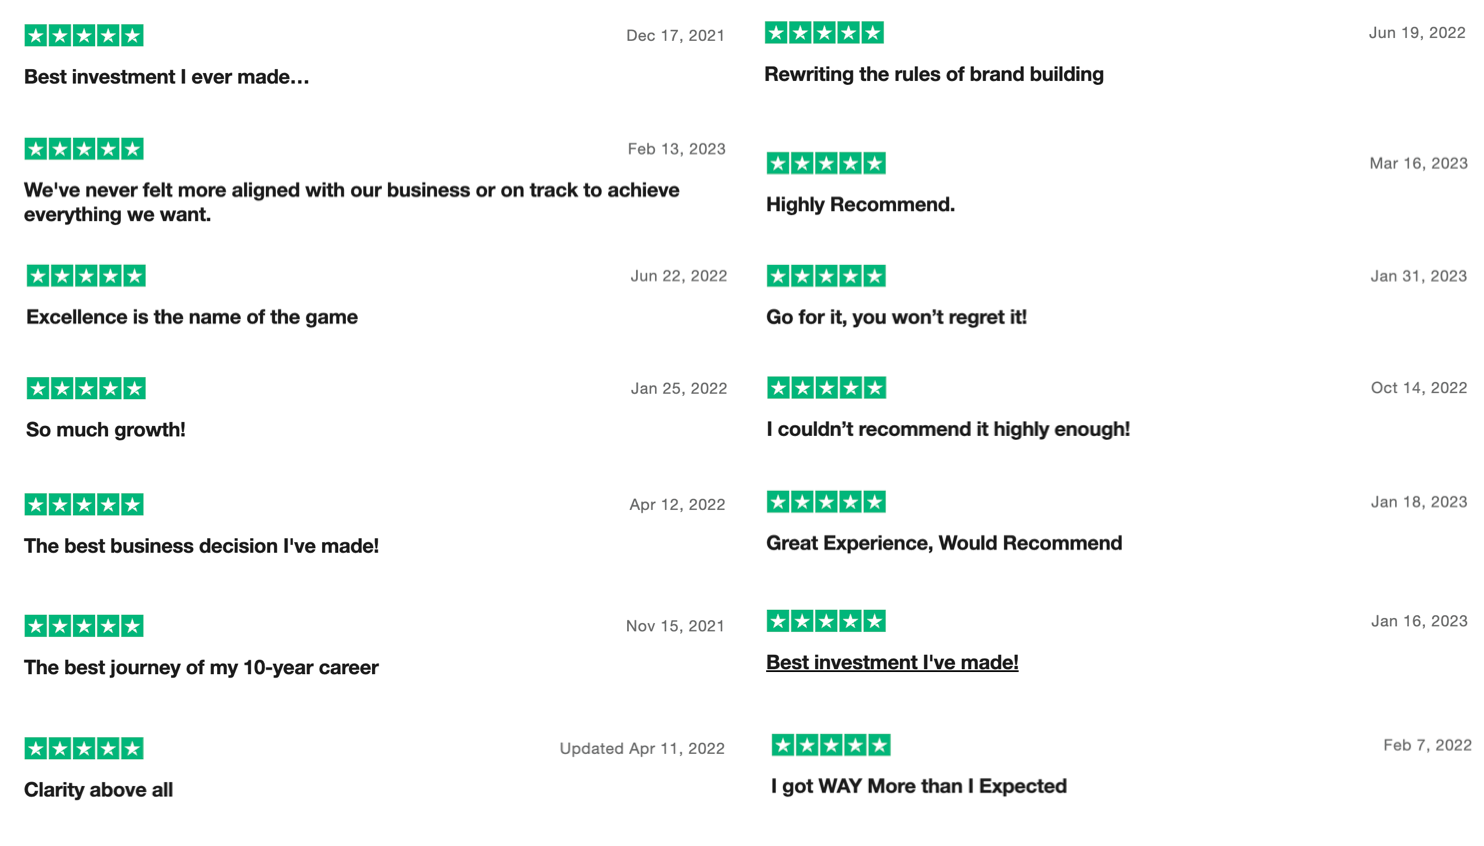
Task: Click the star rating above 'Clarity above all'
Action: point(84,748)
